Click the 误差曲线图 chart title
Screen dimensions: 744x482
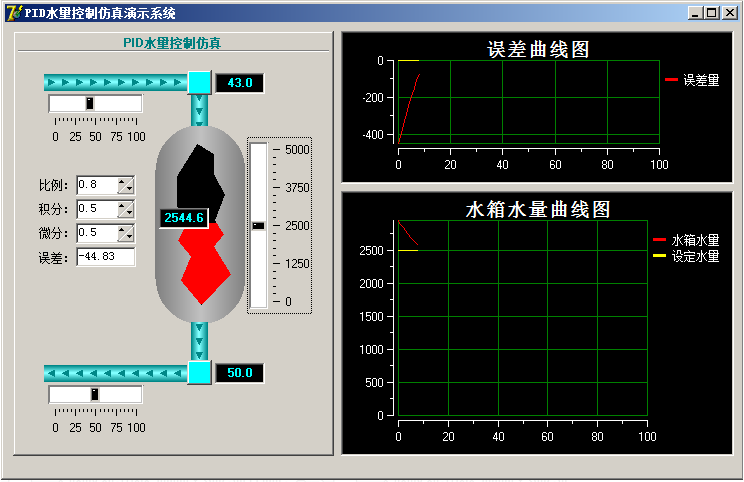click(x=538, y=49)
